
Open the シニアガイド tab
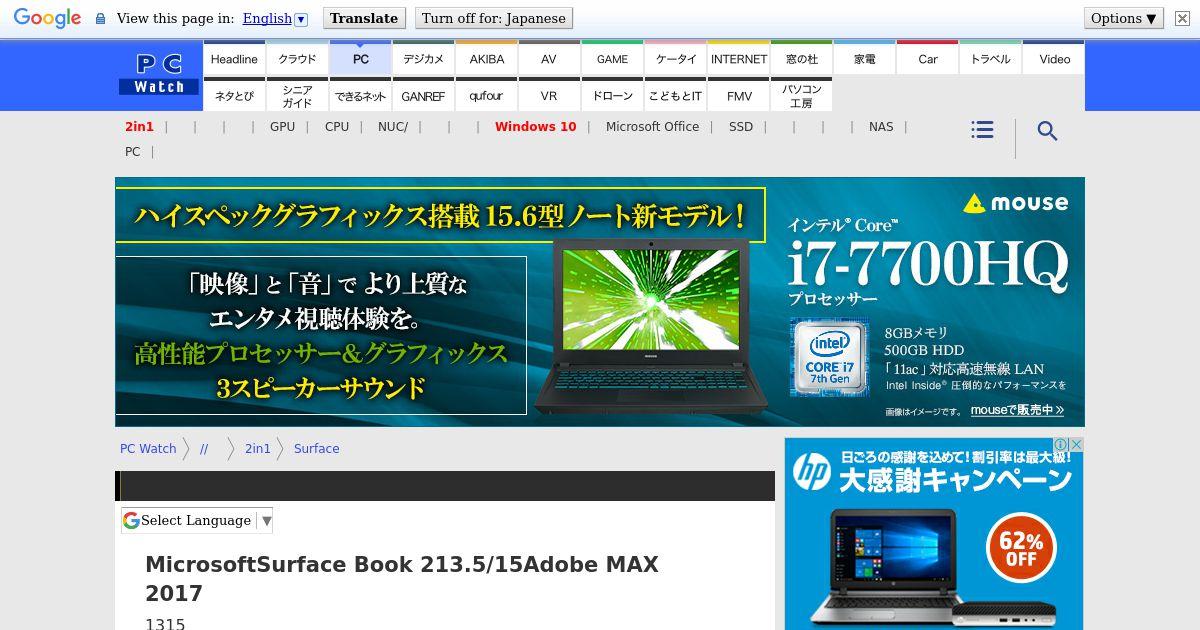click(x=297, y=95)
